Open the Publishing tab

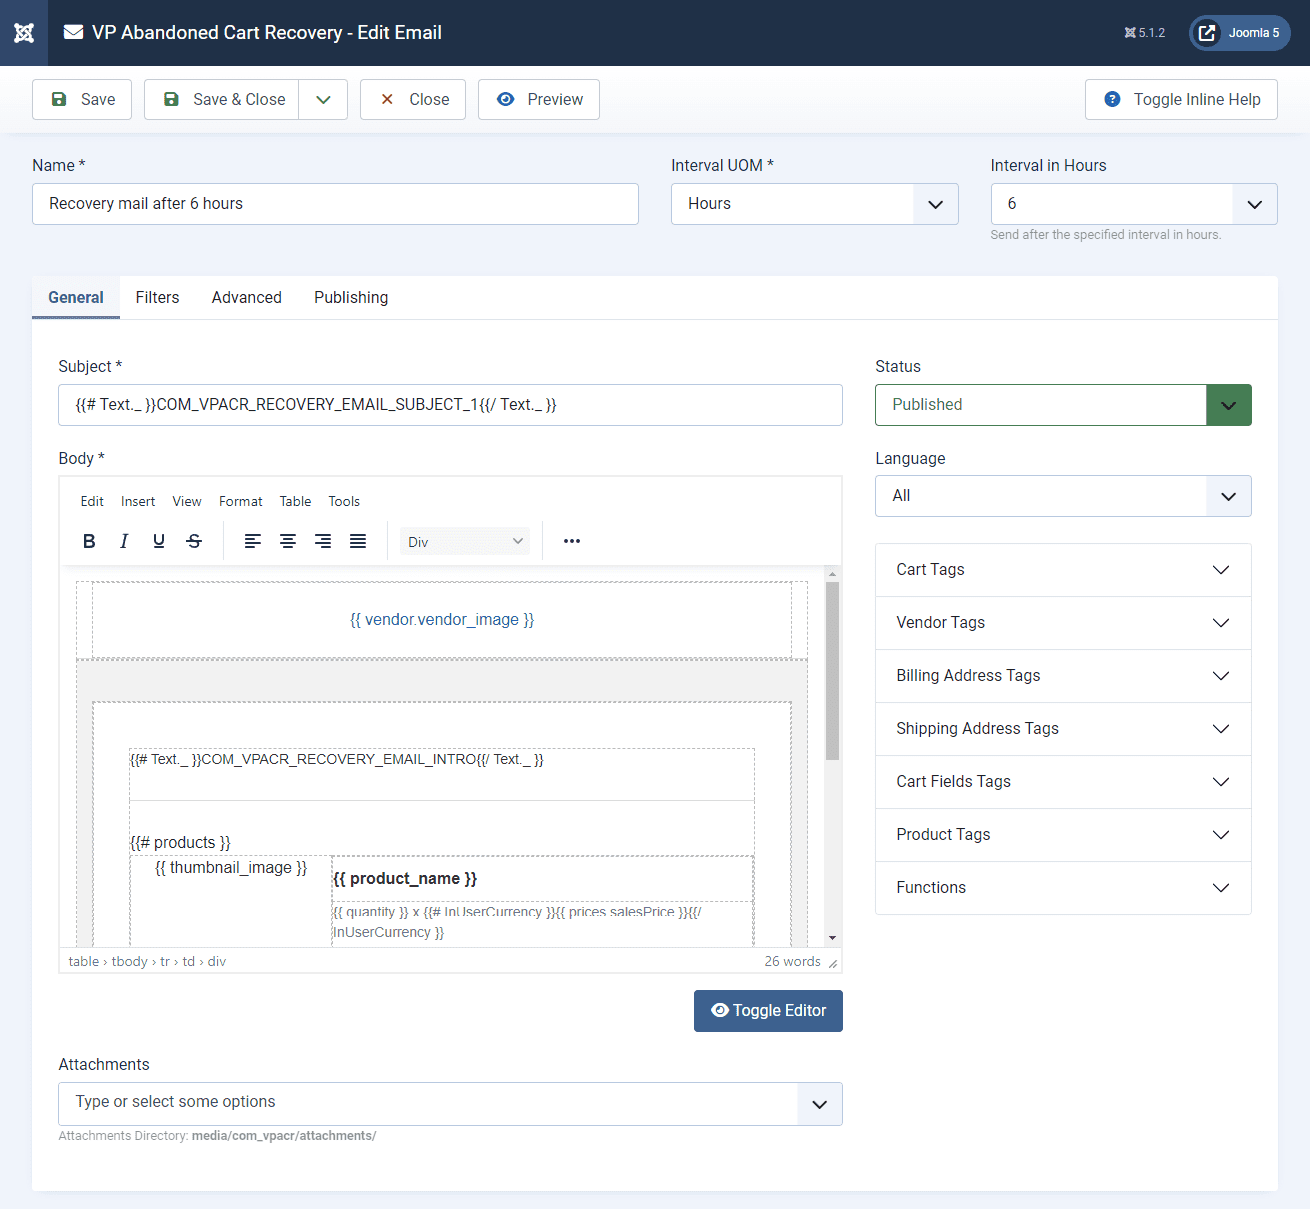point(351,298)
